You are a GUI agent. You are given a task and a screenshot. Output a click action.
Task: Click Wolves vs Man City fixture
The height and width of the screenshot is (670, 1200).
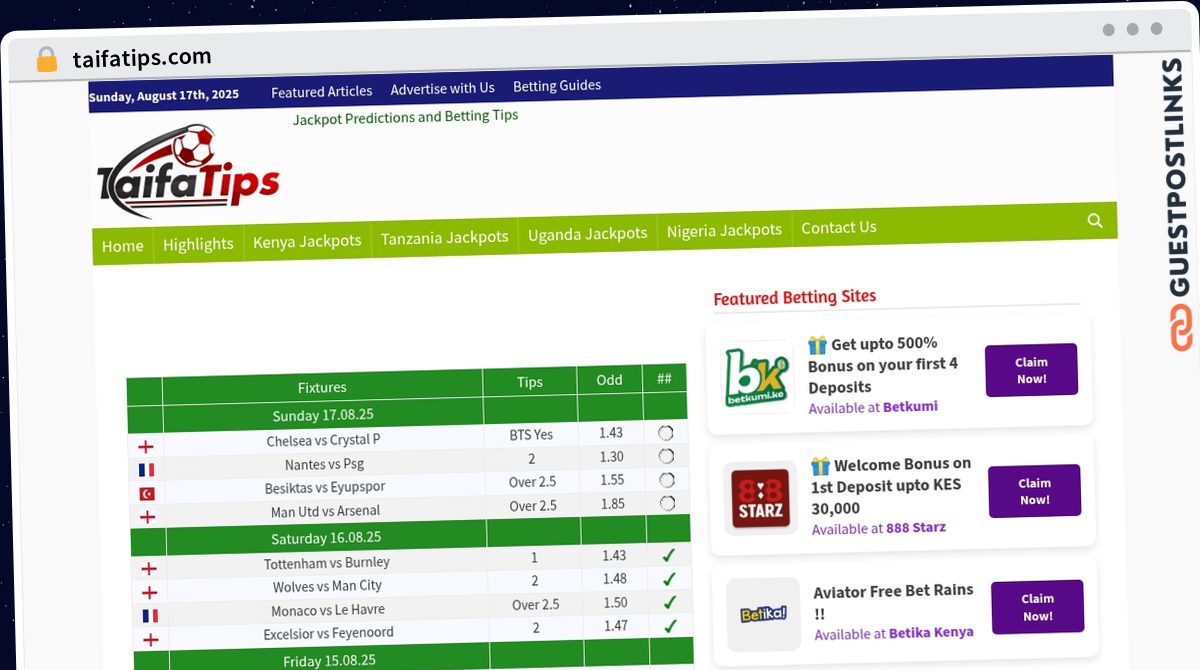point(328,586)
